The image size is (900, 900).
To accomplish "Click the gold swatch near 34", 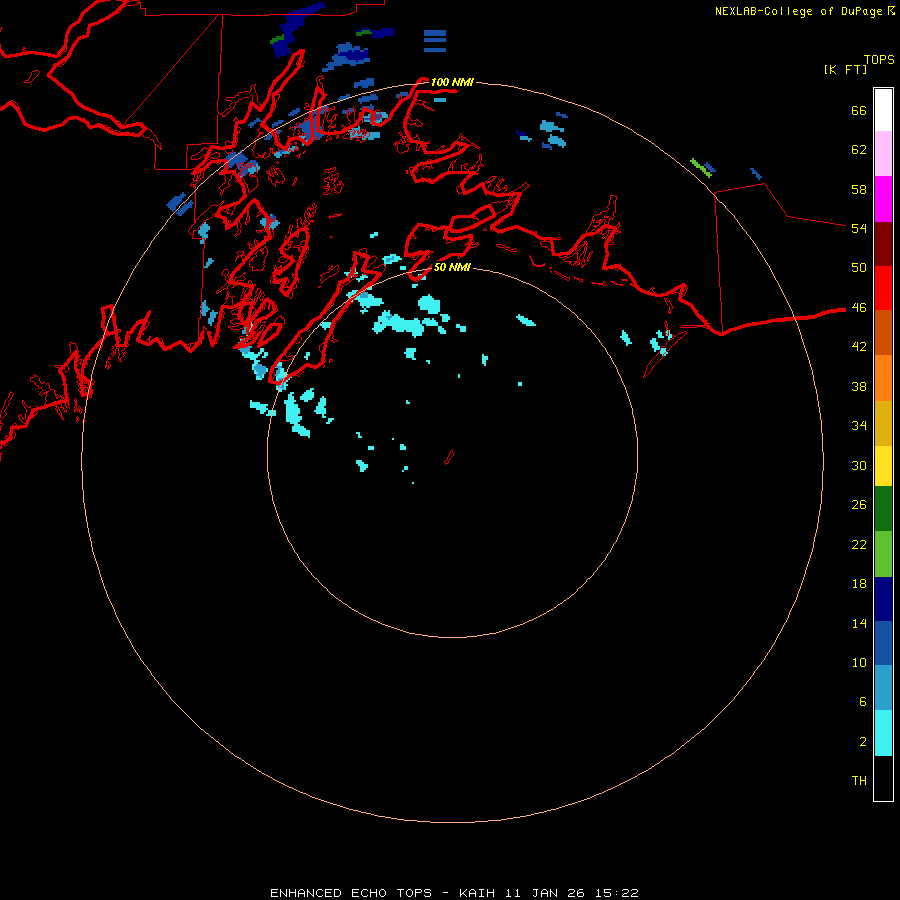I will pyautogui.click(x=883, y=423).
